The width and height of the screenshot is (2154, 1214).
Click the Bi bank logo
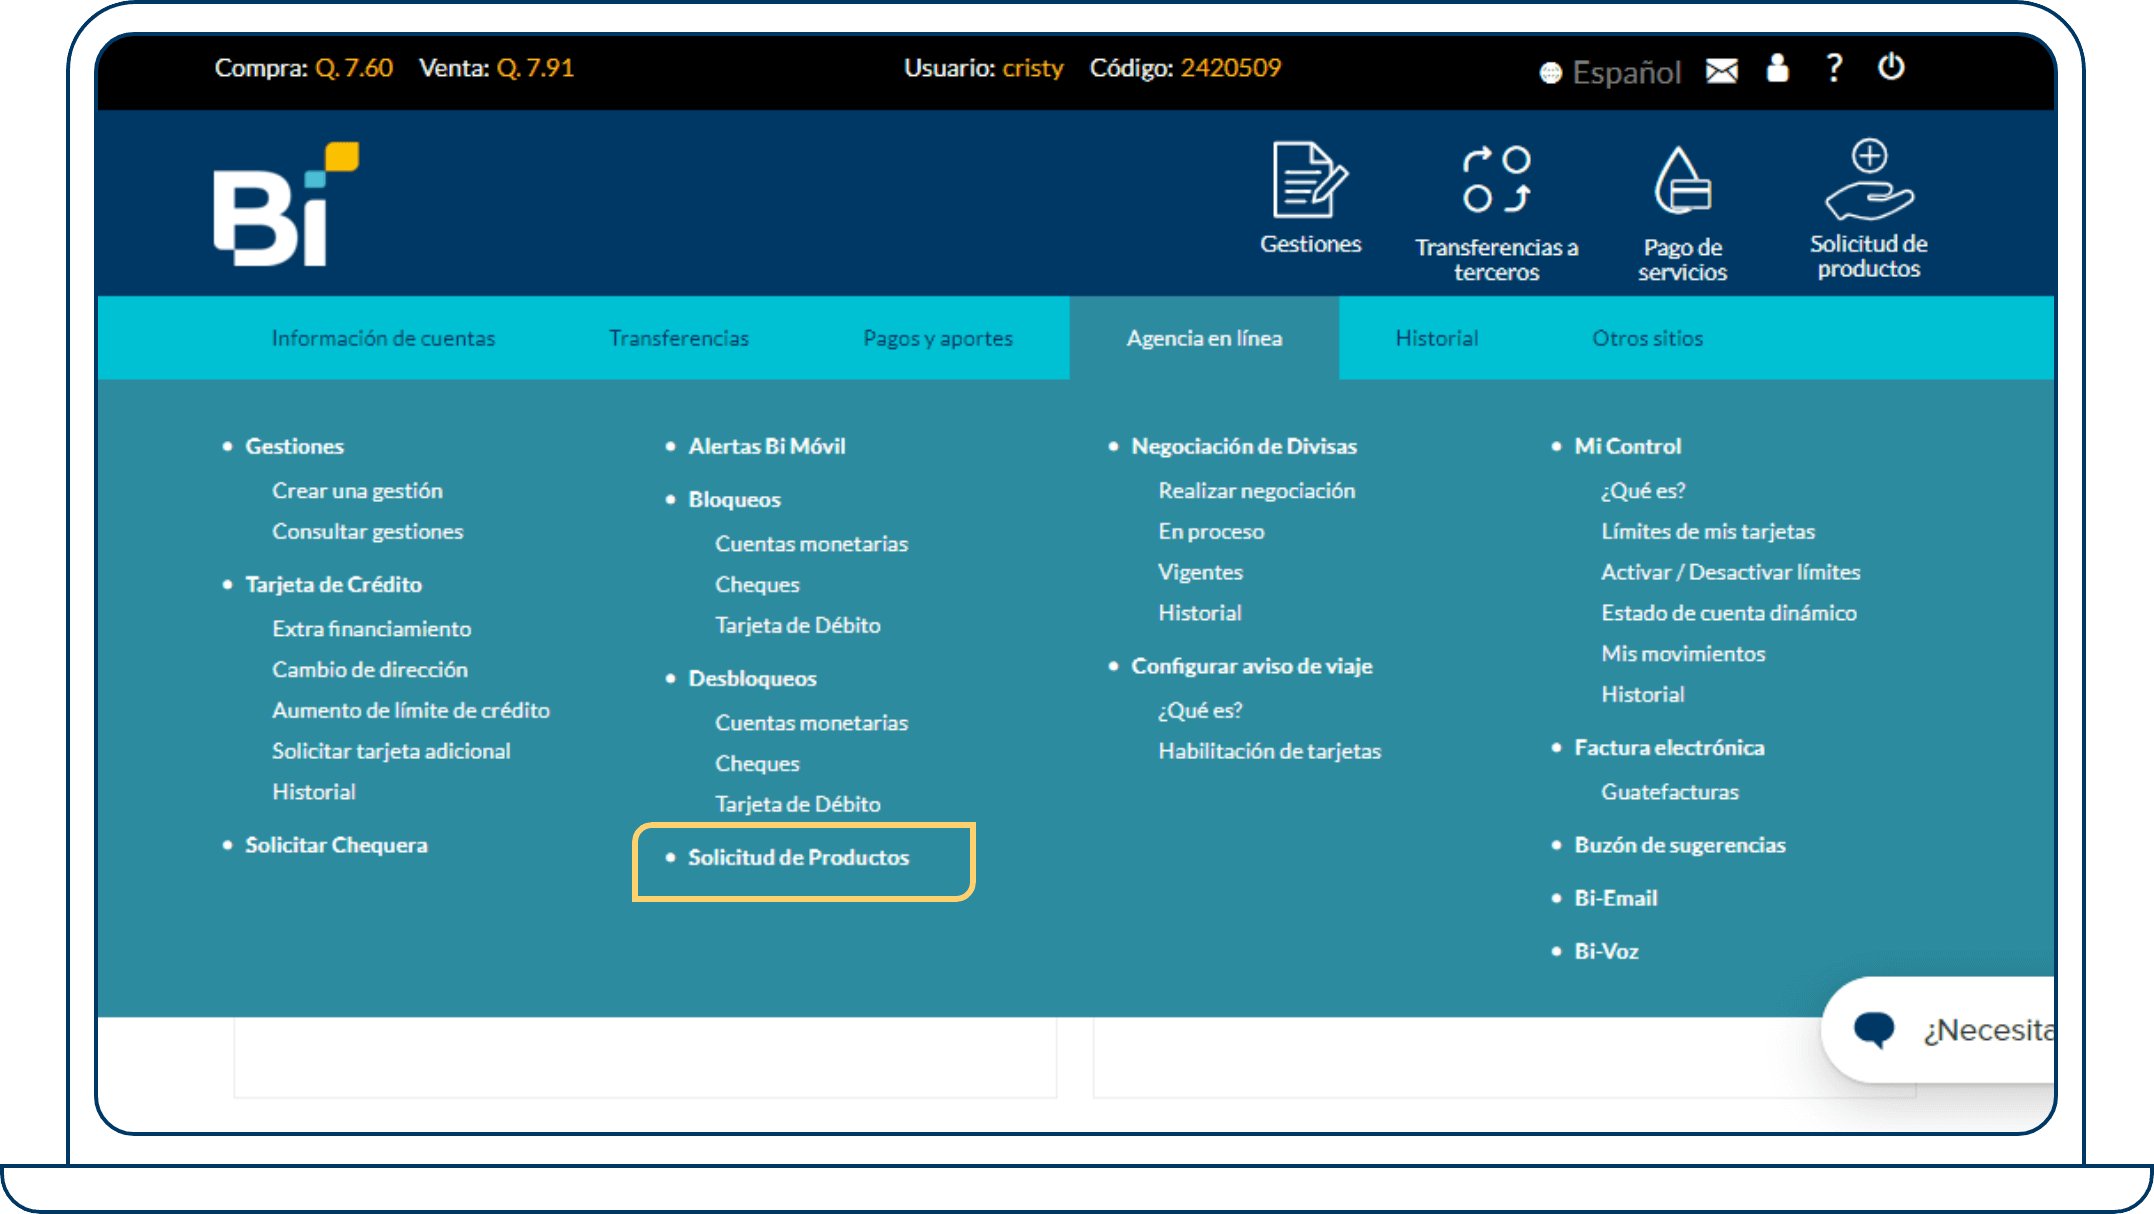point(285,204)
